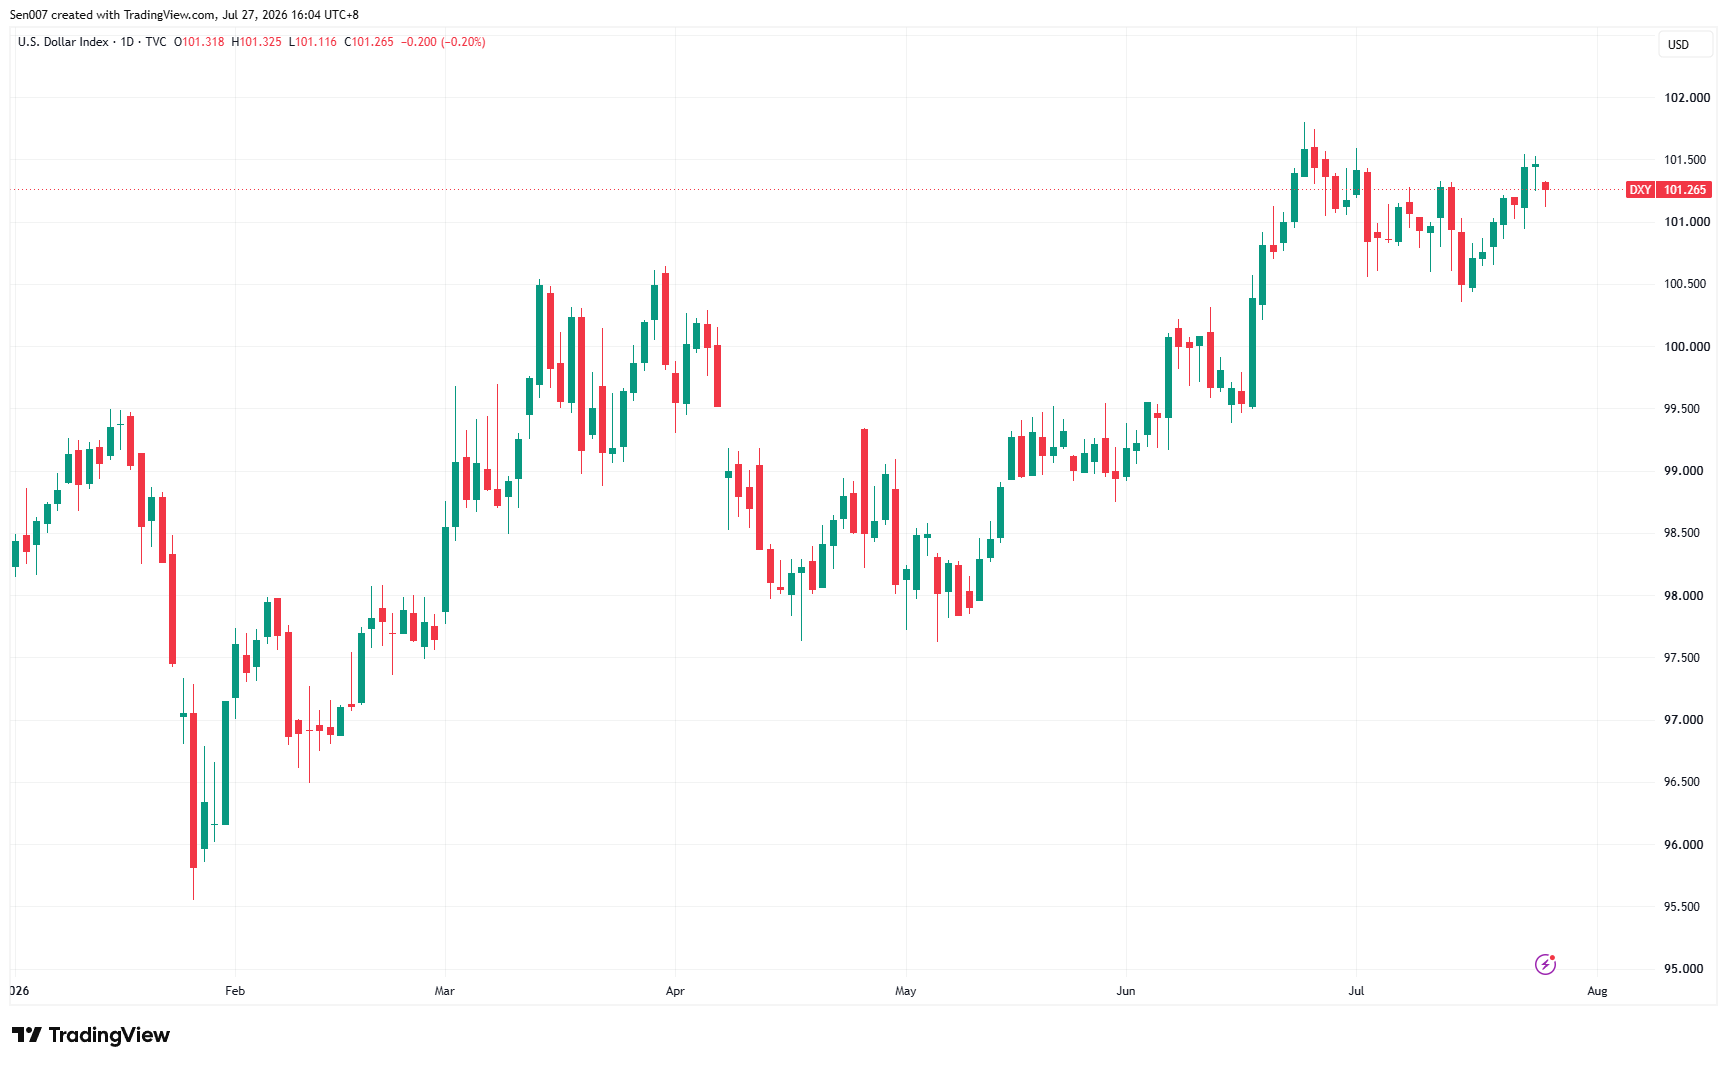Click the purple lightning bolt icon
This screenshot has width=1727, height=1065.
coord(1545,964)
